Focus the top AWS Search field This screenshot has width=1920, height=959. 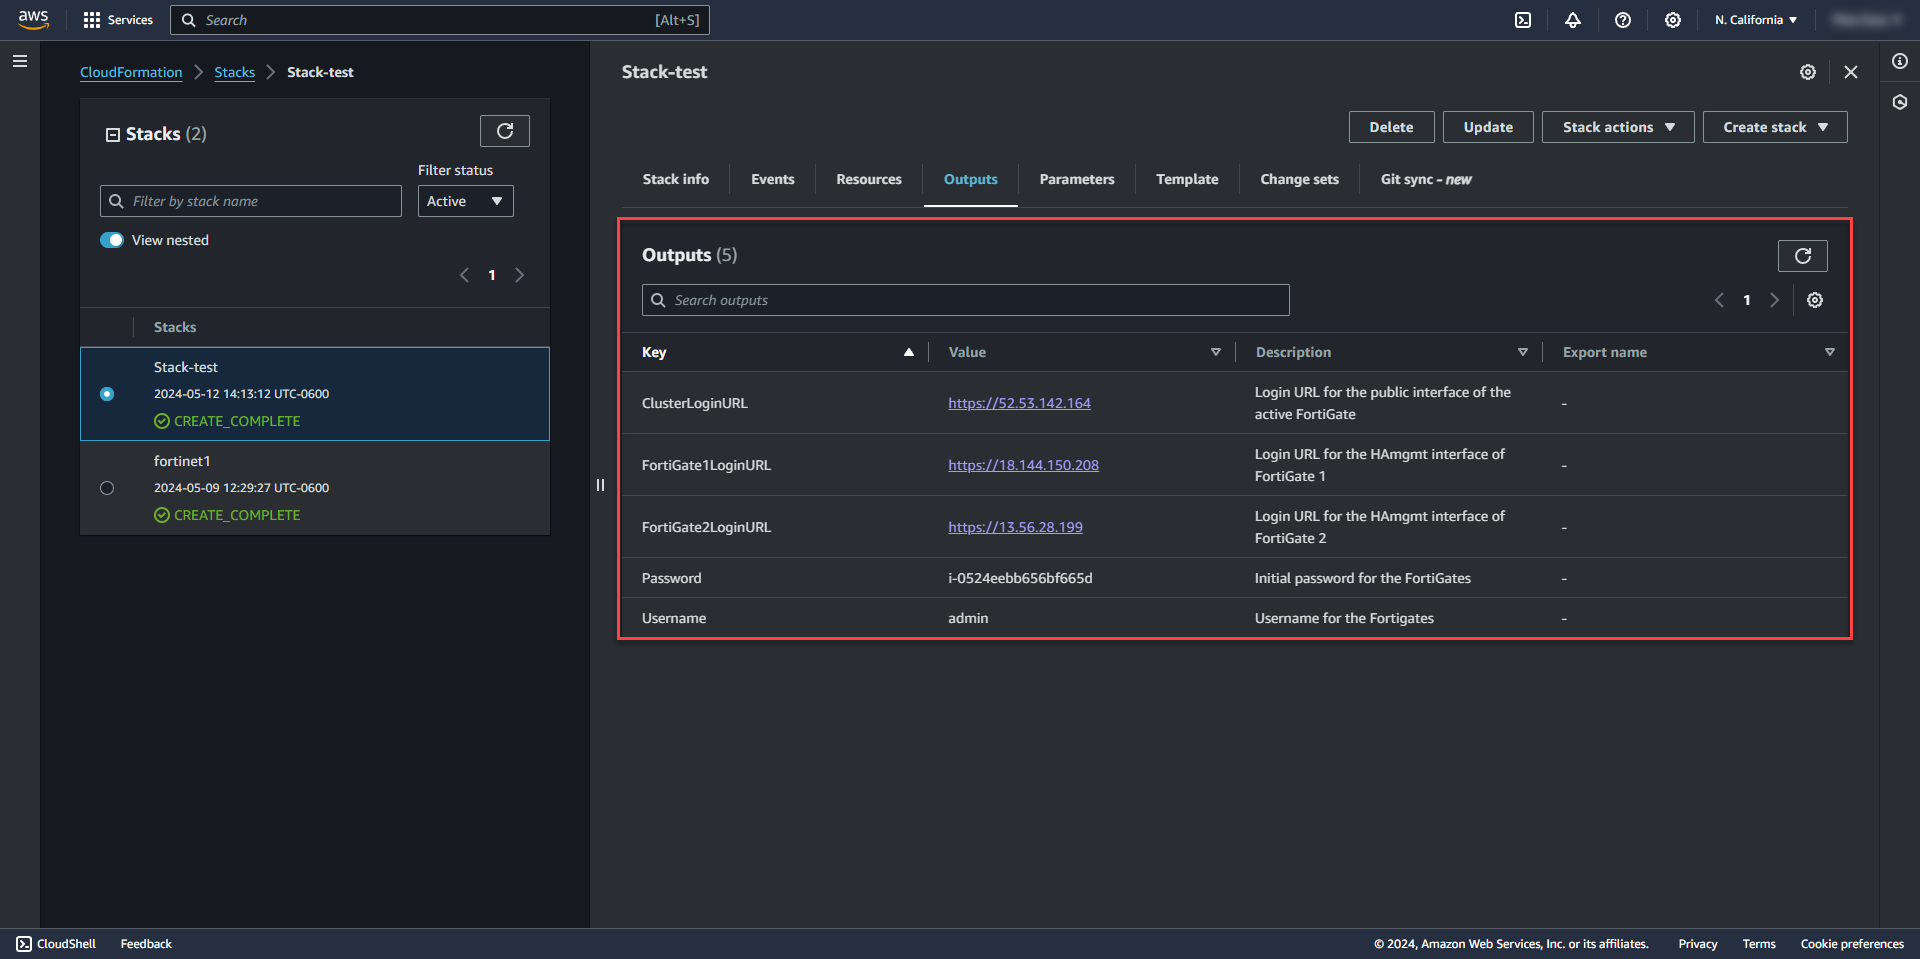pyautogui.click(x=440, y=20)
